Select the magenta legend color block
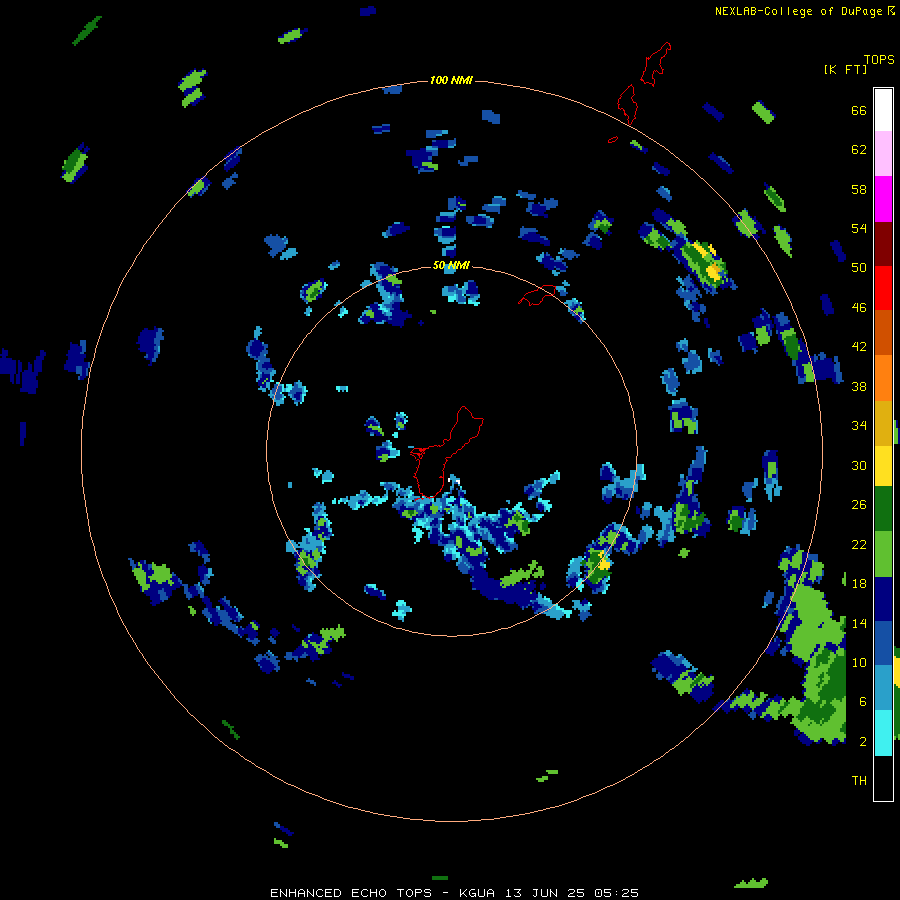The height and width of the screenshot is (900, 900). [x=883, y=199]
